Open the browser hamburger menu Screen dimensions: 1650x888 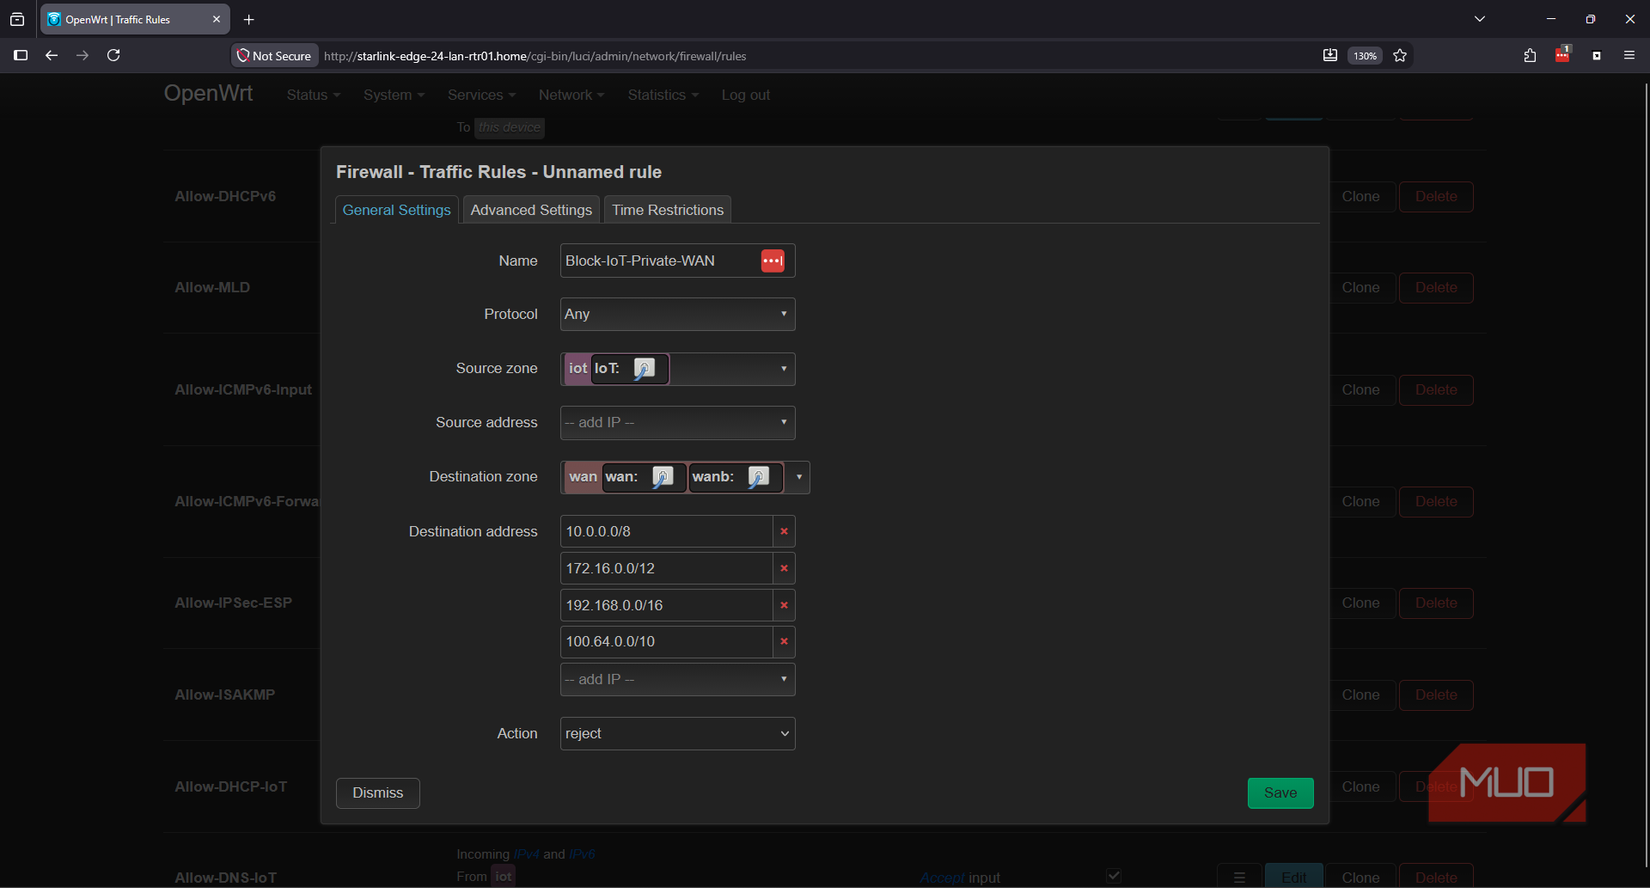1629,56
